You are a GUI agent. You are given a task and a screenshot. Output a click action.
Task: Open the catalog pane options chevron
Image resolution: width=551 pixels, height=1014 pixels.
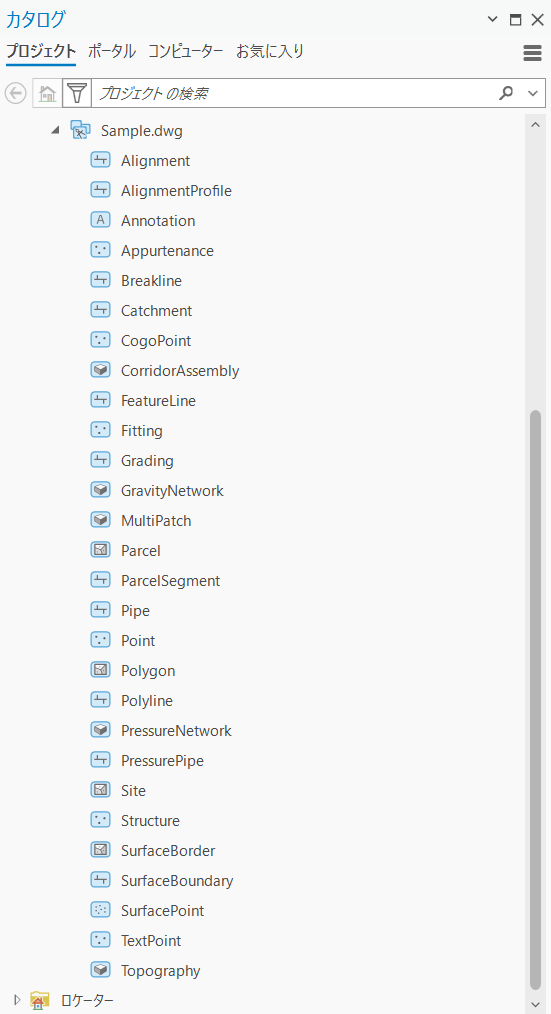pos(492,19)
